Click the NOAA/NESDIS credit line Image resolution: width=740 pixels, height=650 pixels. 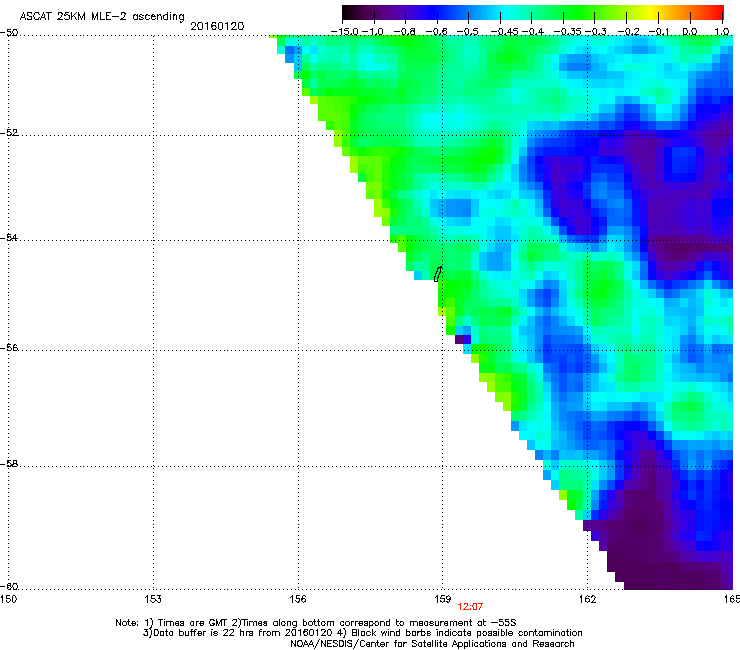tap(432, 644)
